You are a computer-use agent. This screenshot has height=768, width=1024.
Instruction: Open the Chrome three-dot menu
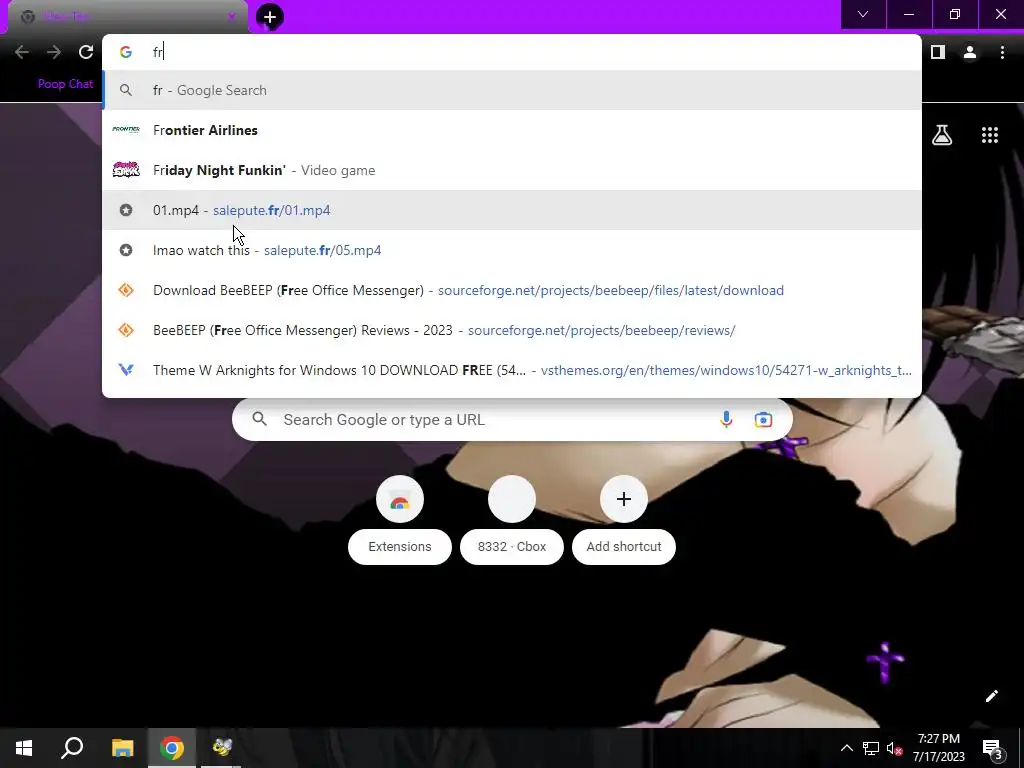tap(1002, 52)
